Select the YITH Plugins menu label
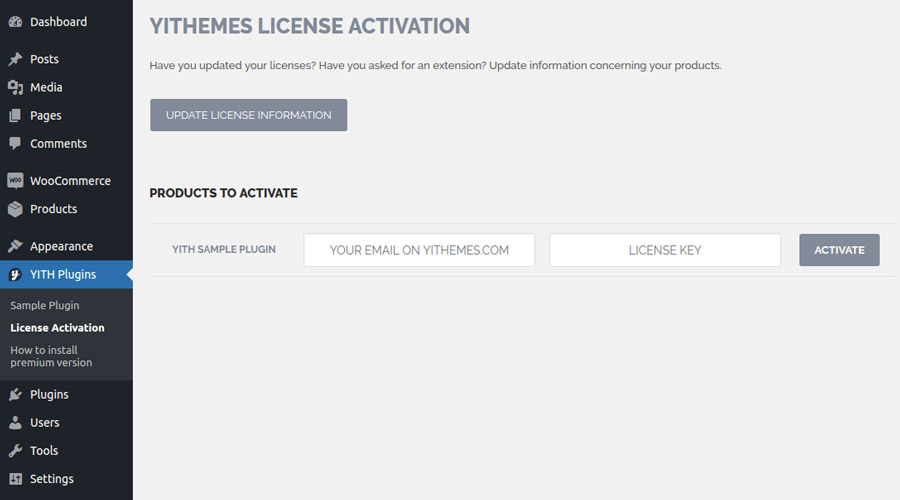Screen dimensions: 900x500 pyautogui.click(x=63, y=274)
